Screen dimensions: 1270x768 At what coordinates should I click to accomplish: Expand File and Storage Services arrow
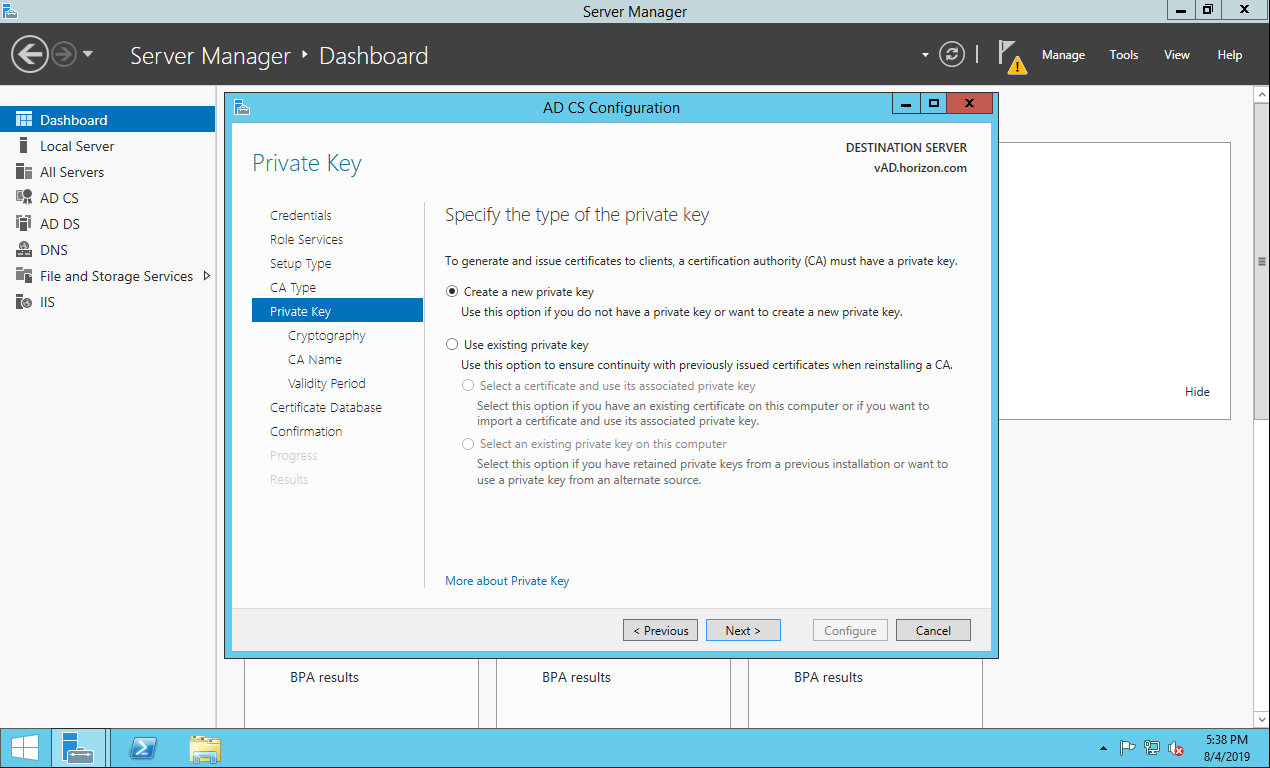pyautogui.click(x=207, y=276)
